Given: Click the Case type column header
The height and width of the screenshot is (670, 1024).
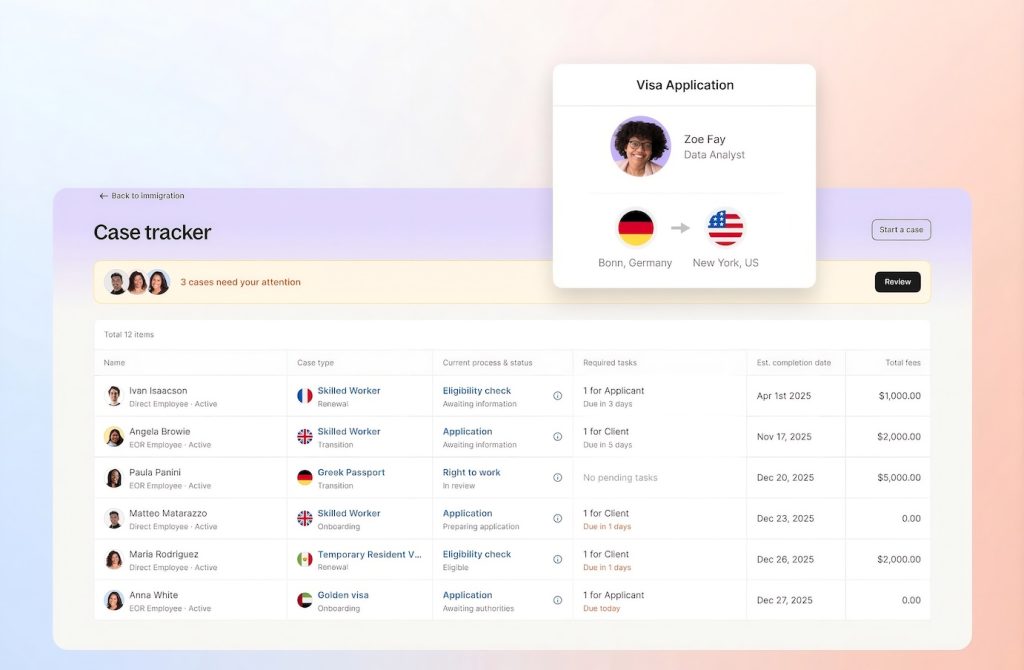Looking at the screenshot, I should [315, 362].
